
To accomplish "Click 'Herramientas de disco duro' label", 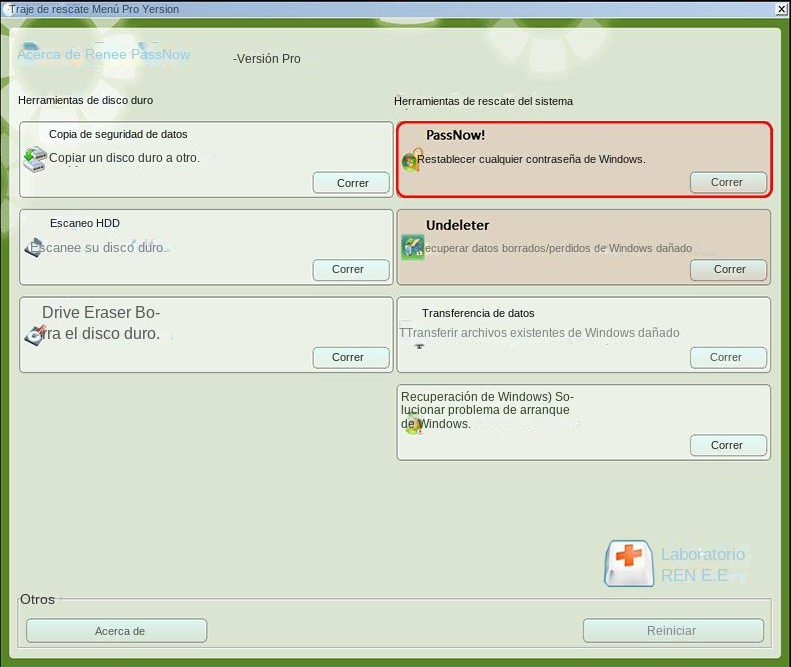I will (86, 100).
